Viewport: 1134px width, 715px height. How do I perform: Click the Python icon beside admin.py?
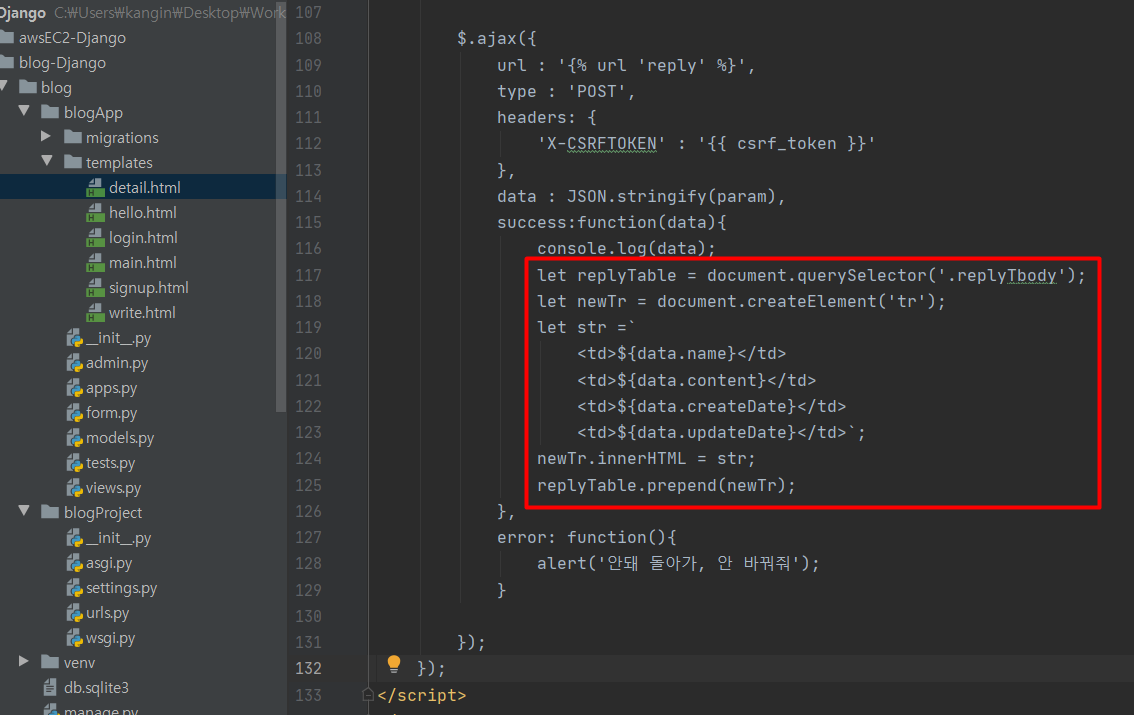[74, 363]
